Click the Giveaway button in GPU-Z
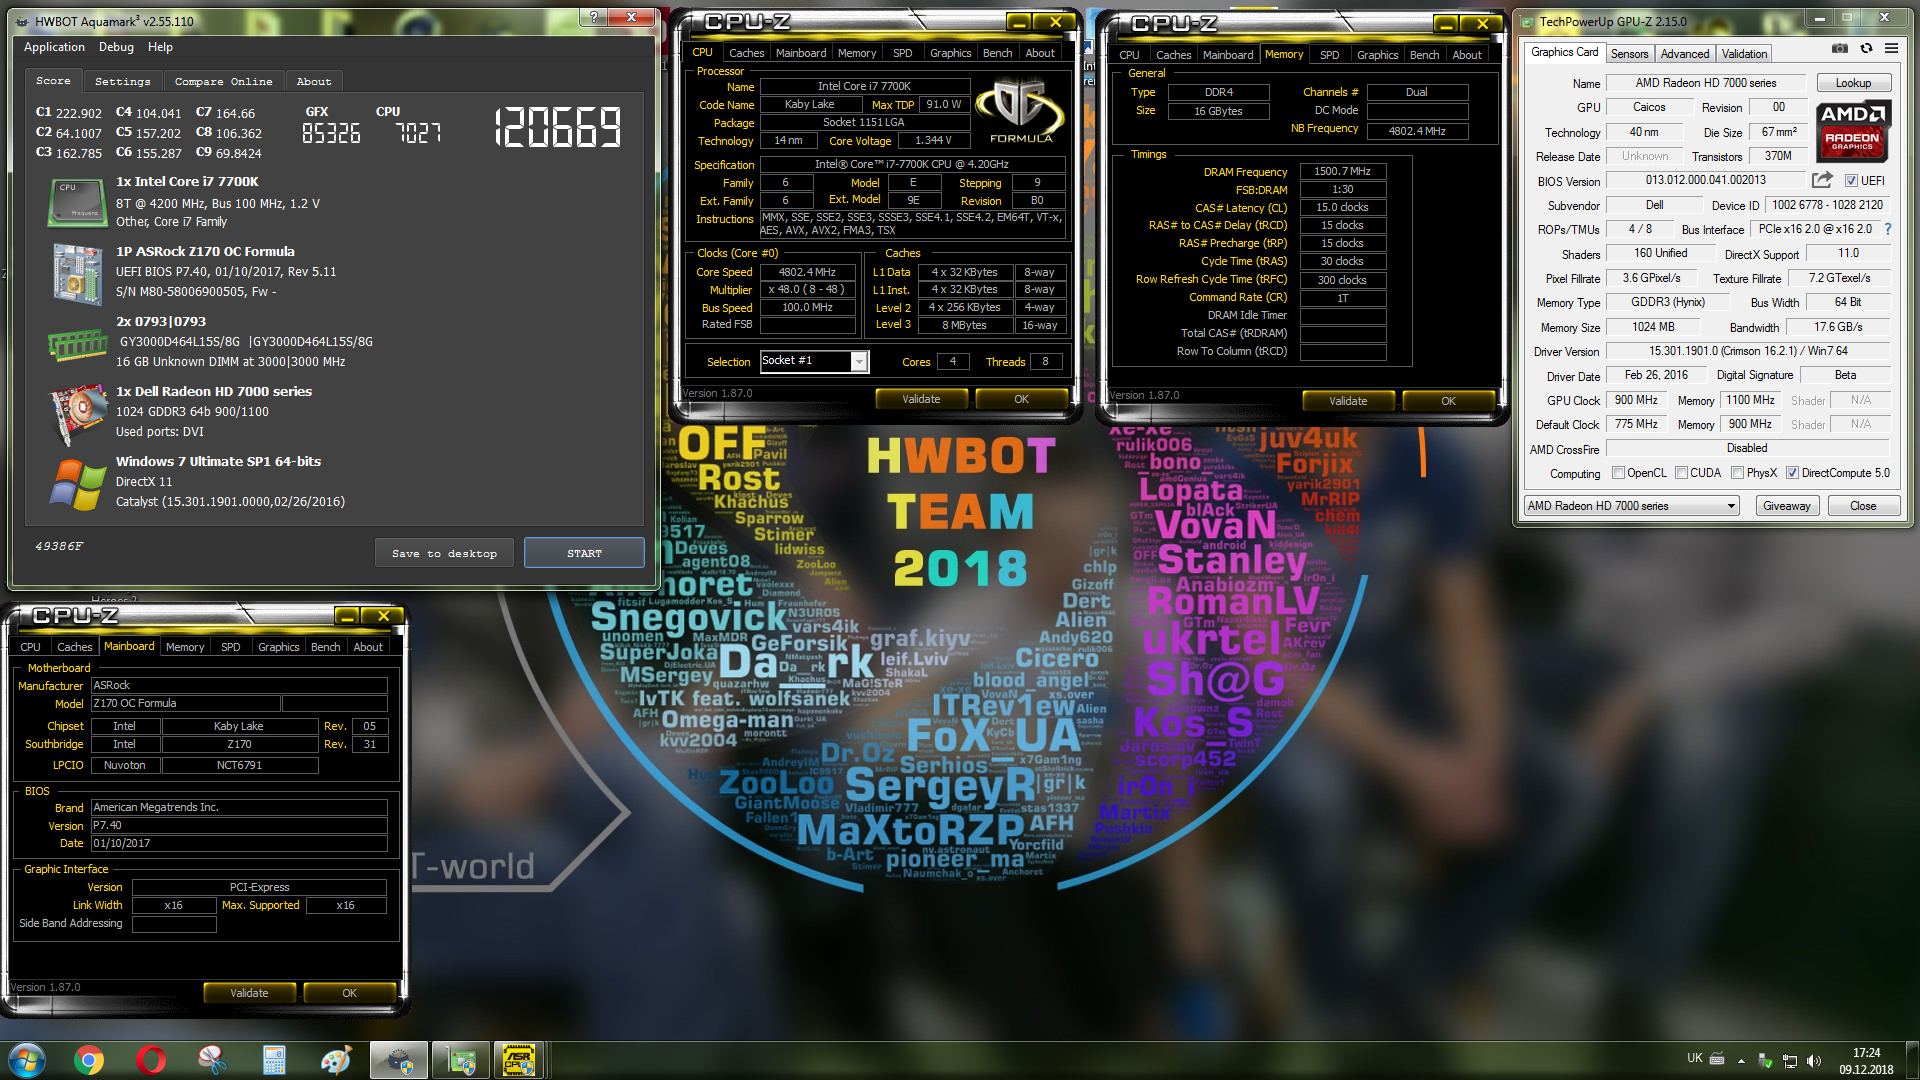 pos(1786,506)
